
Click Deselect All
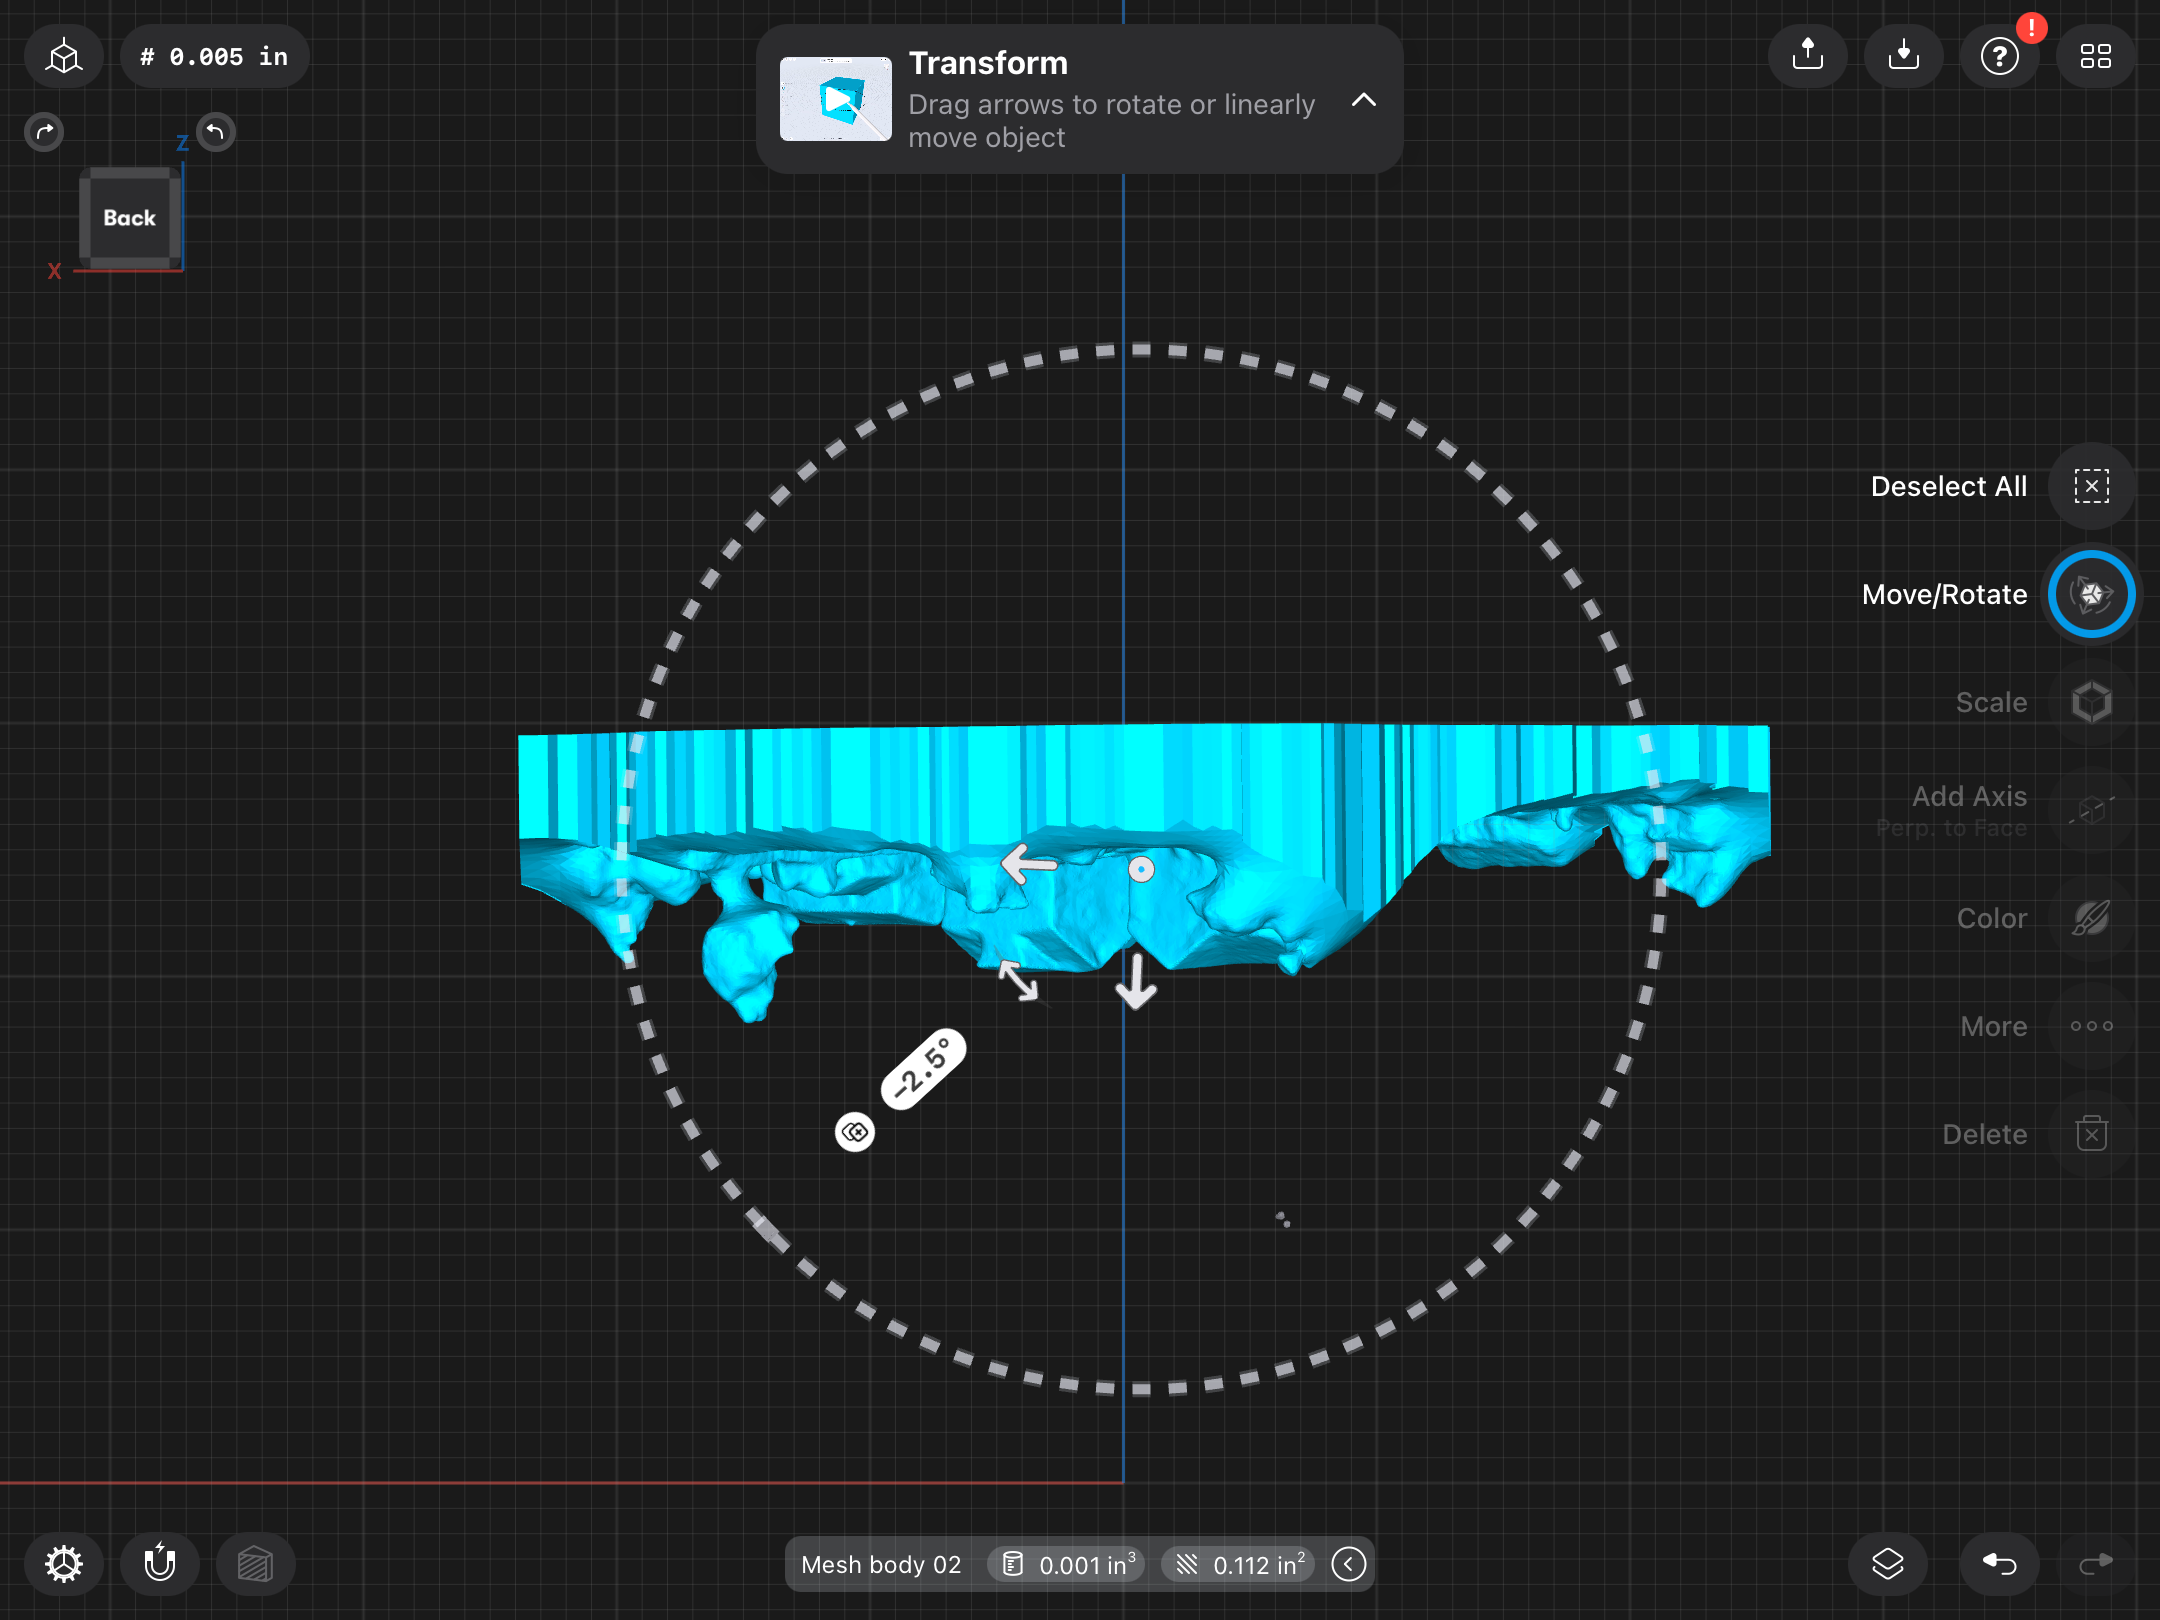[x=2091, y=486]
